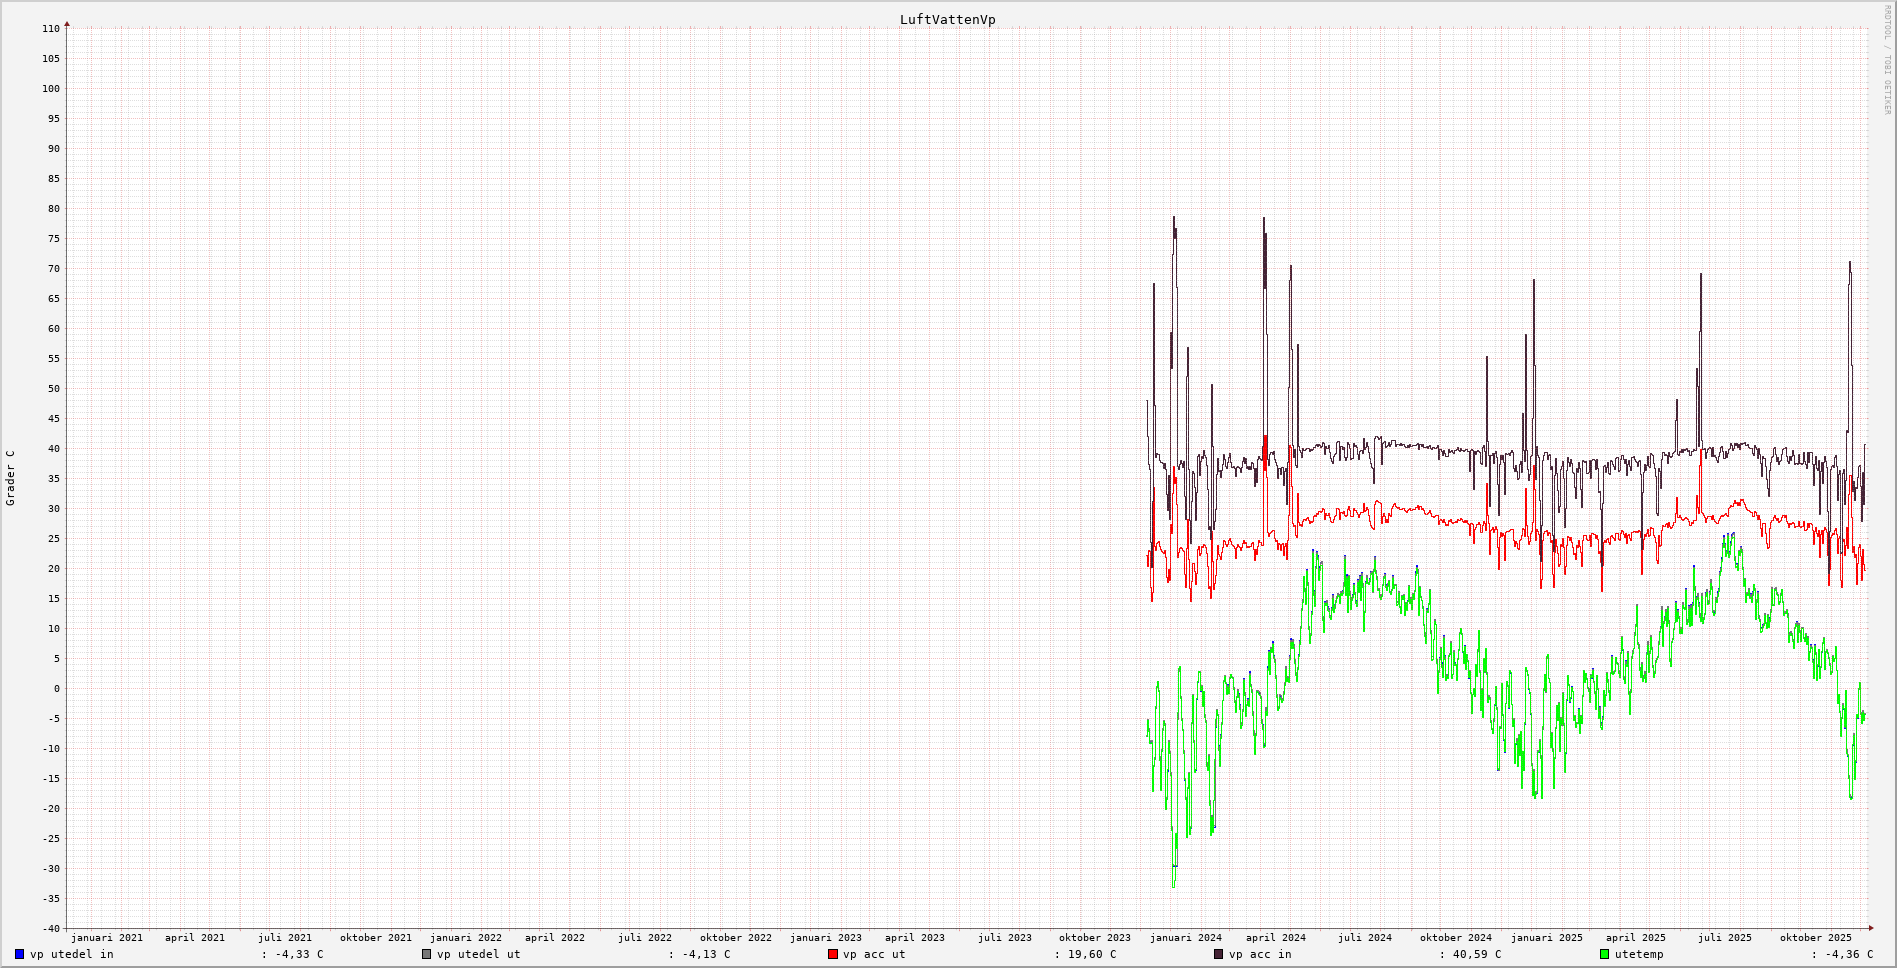This screenshot has width=1897, height=968.
Task: Click the 'januari 2021' x-axis label
Action: (107, 938)
